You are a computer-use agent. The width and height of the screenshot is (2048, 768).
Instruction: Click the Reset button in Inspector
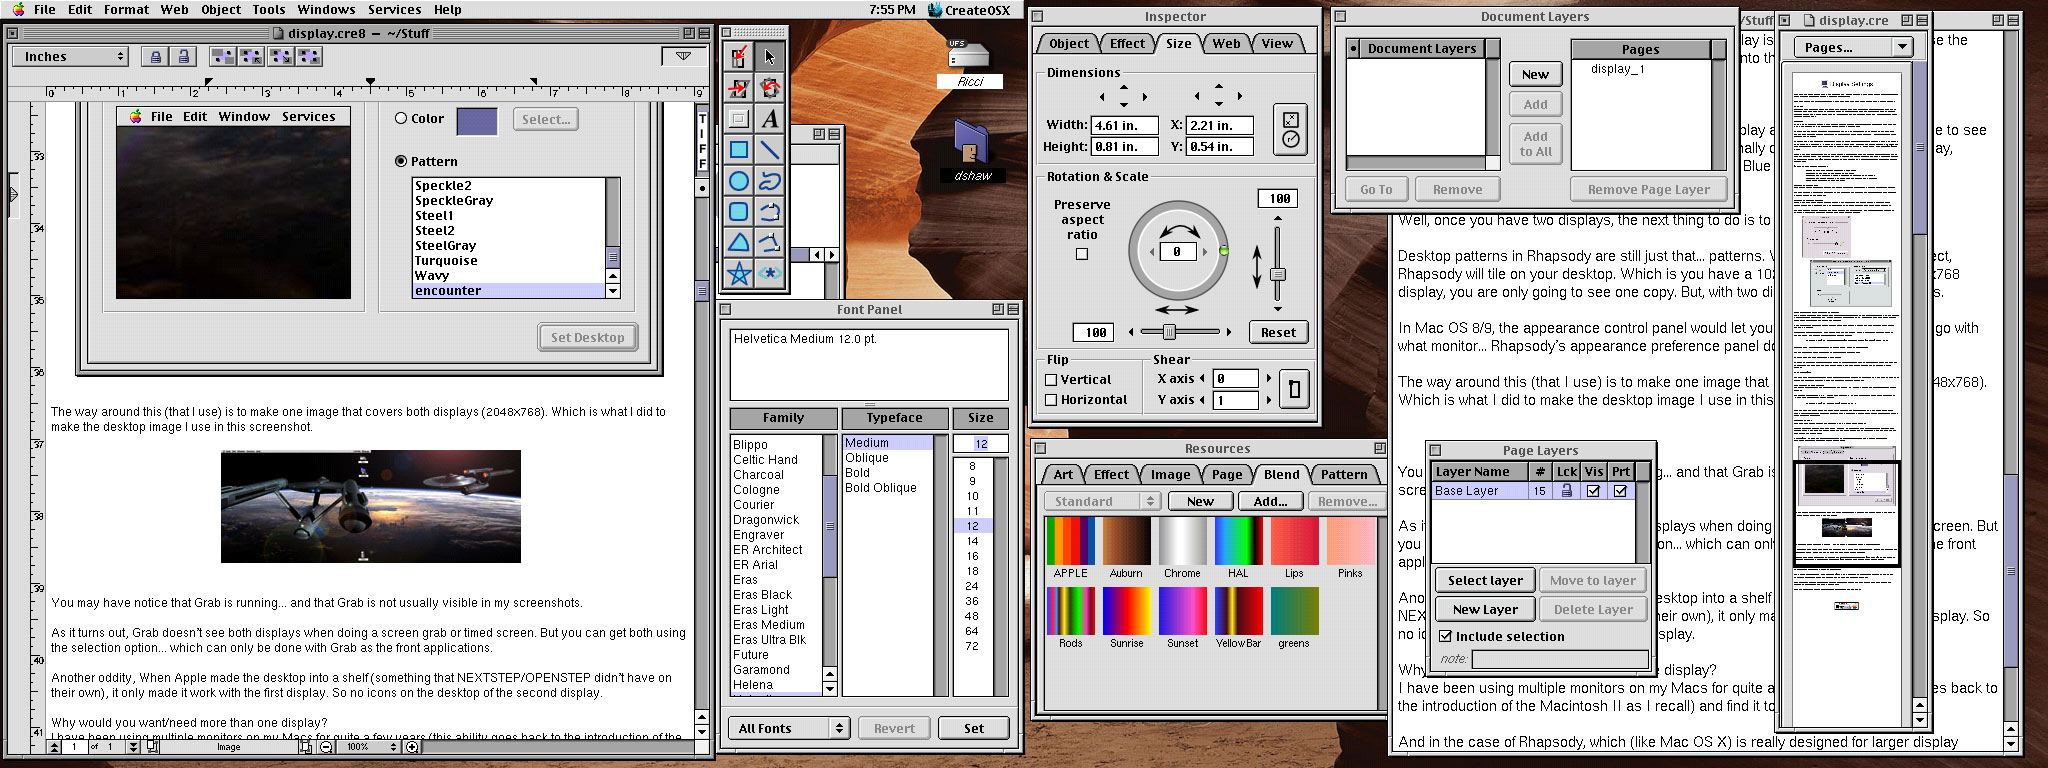(x=1278, y=333)
